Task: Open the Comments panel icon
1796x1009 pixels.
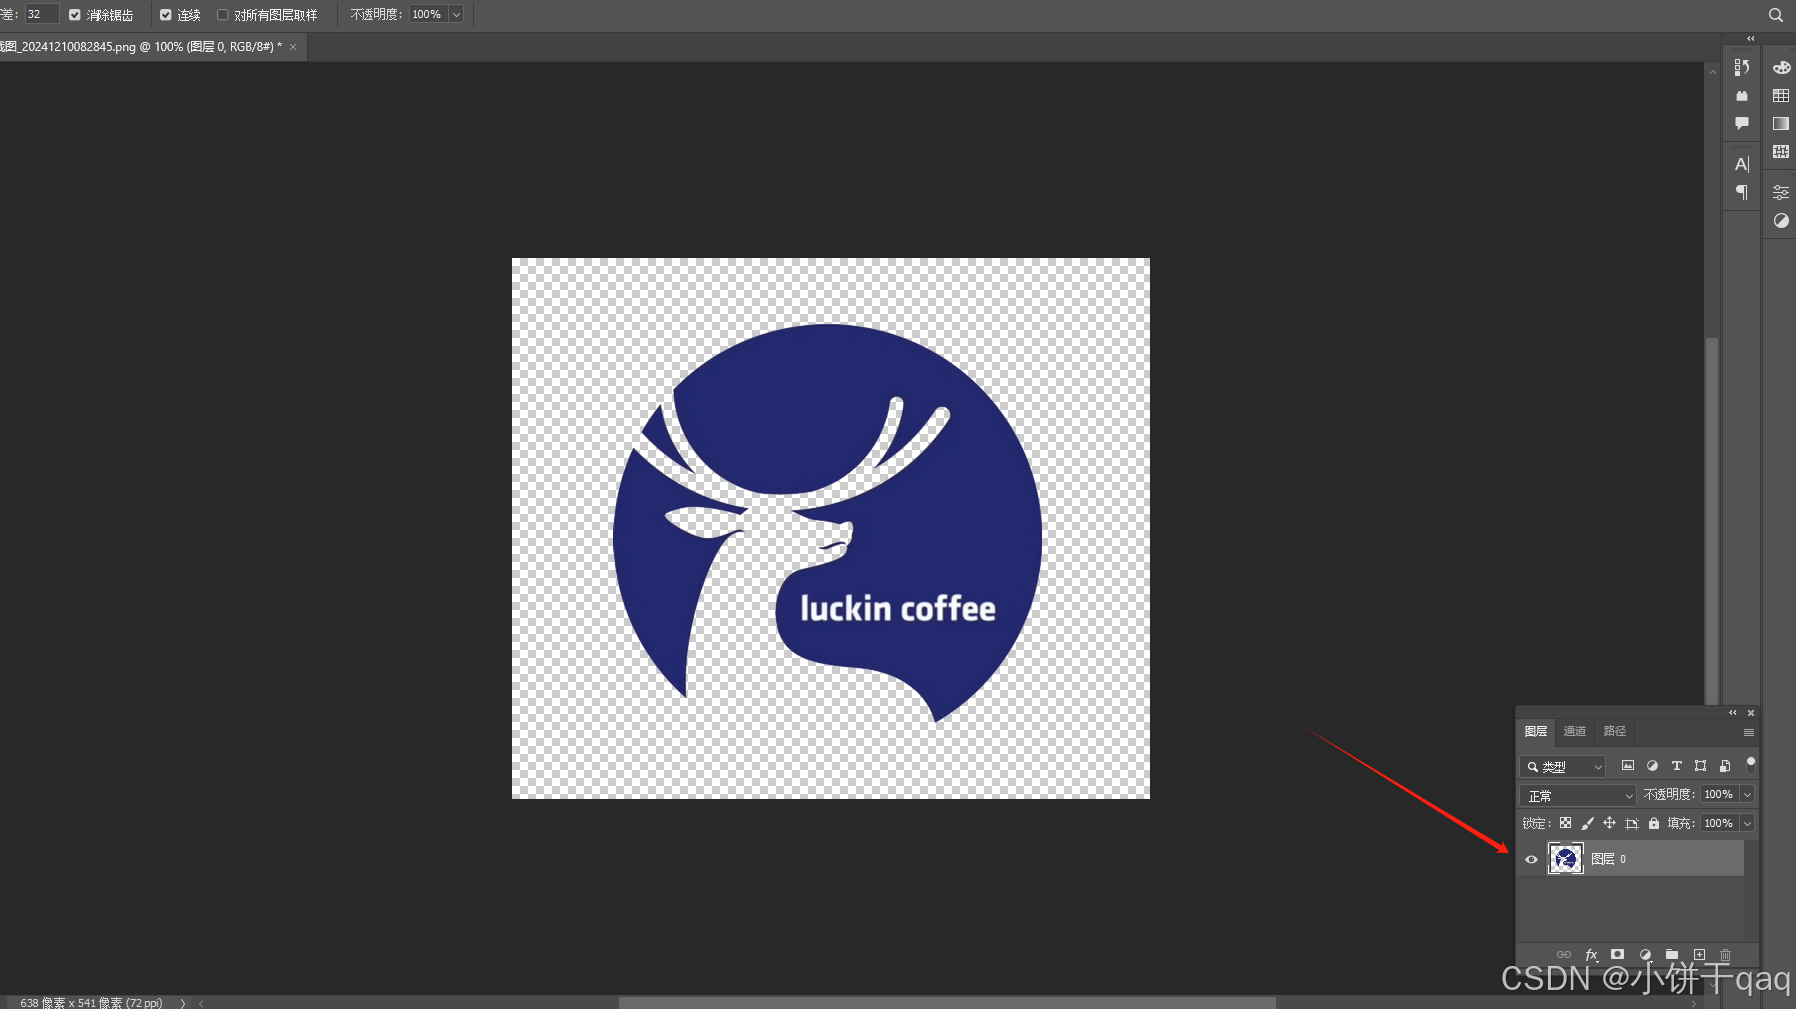Action: [1742, 123]
